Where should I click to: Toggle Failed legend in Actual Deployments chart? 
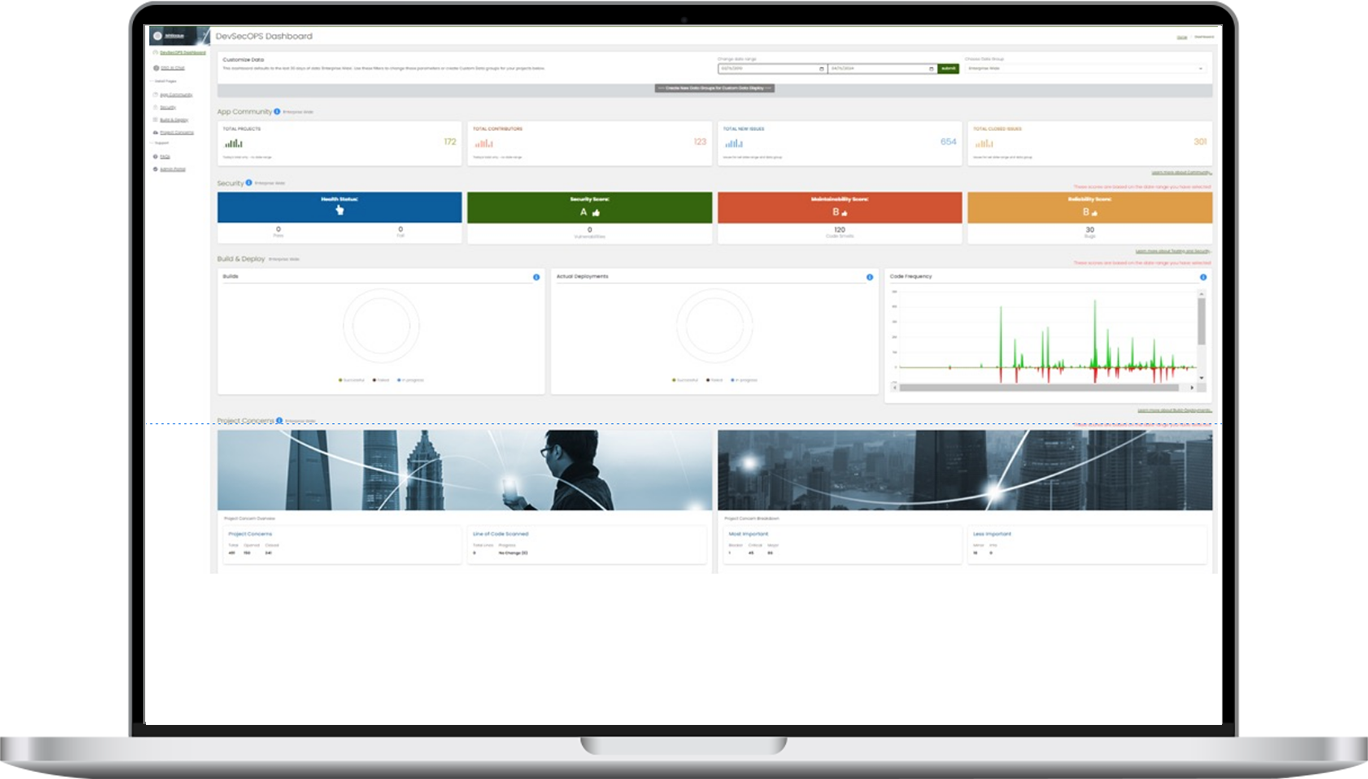tap(715, 380)
